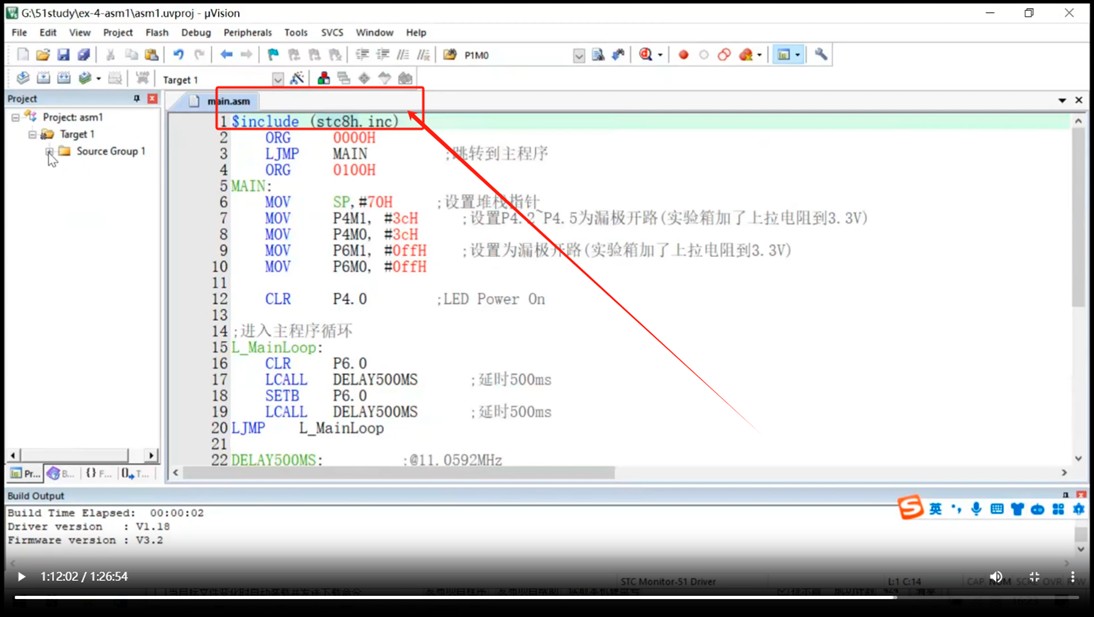Click the Rebuild all target files icon

63,78
